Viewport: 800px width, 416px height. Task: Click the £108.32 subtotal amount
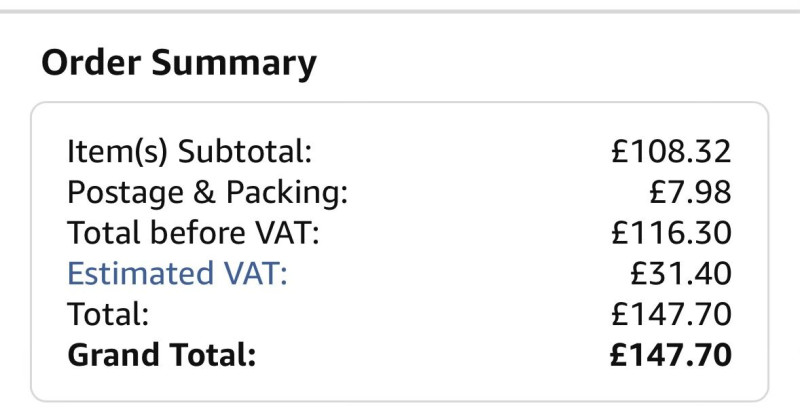672,152
